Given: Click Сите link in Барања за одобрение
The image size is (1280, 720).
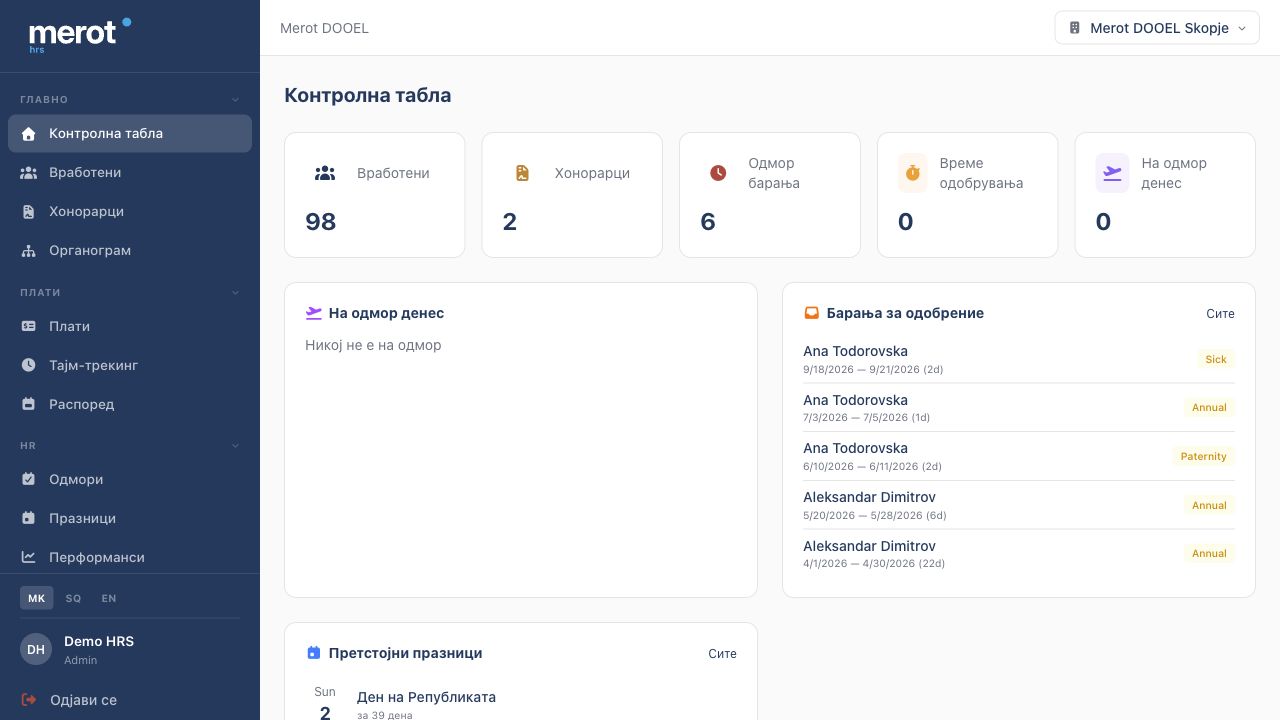Looking at the screenshot, I should (1220, 313).
